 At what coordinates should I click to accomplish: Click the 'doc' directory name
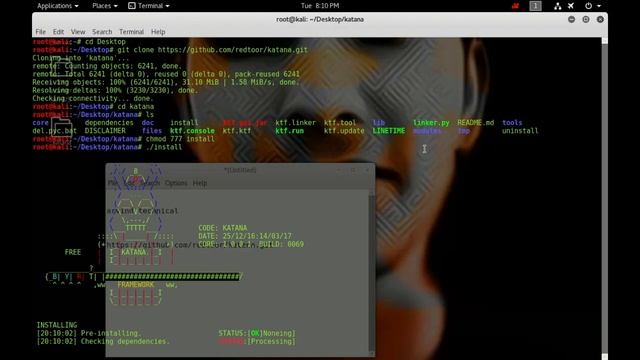[x=148, y=123]
